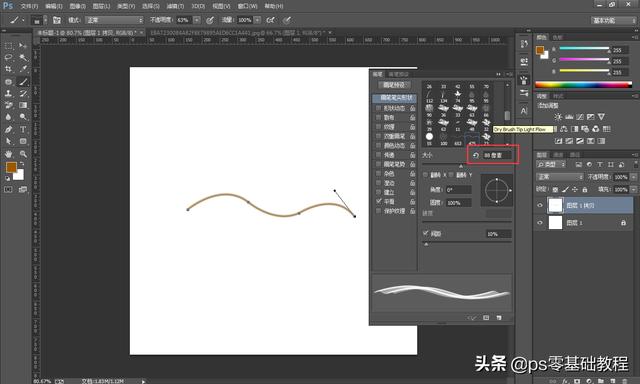Select the Move tool

[x=23, y=46]
